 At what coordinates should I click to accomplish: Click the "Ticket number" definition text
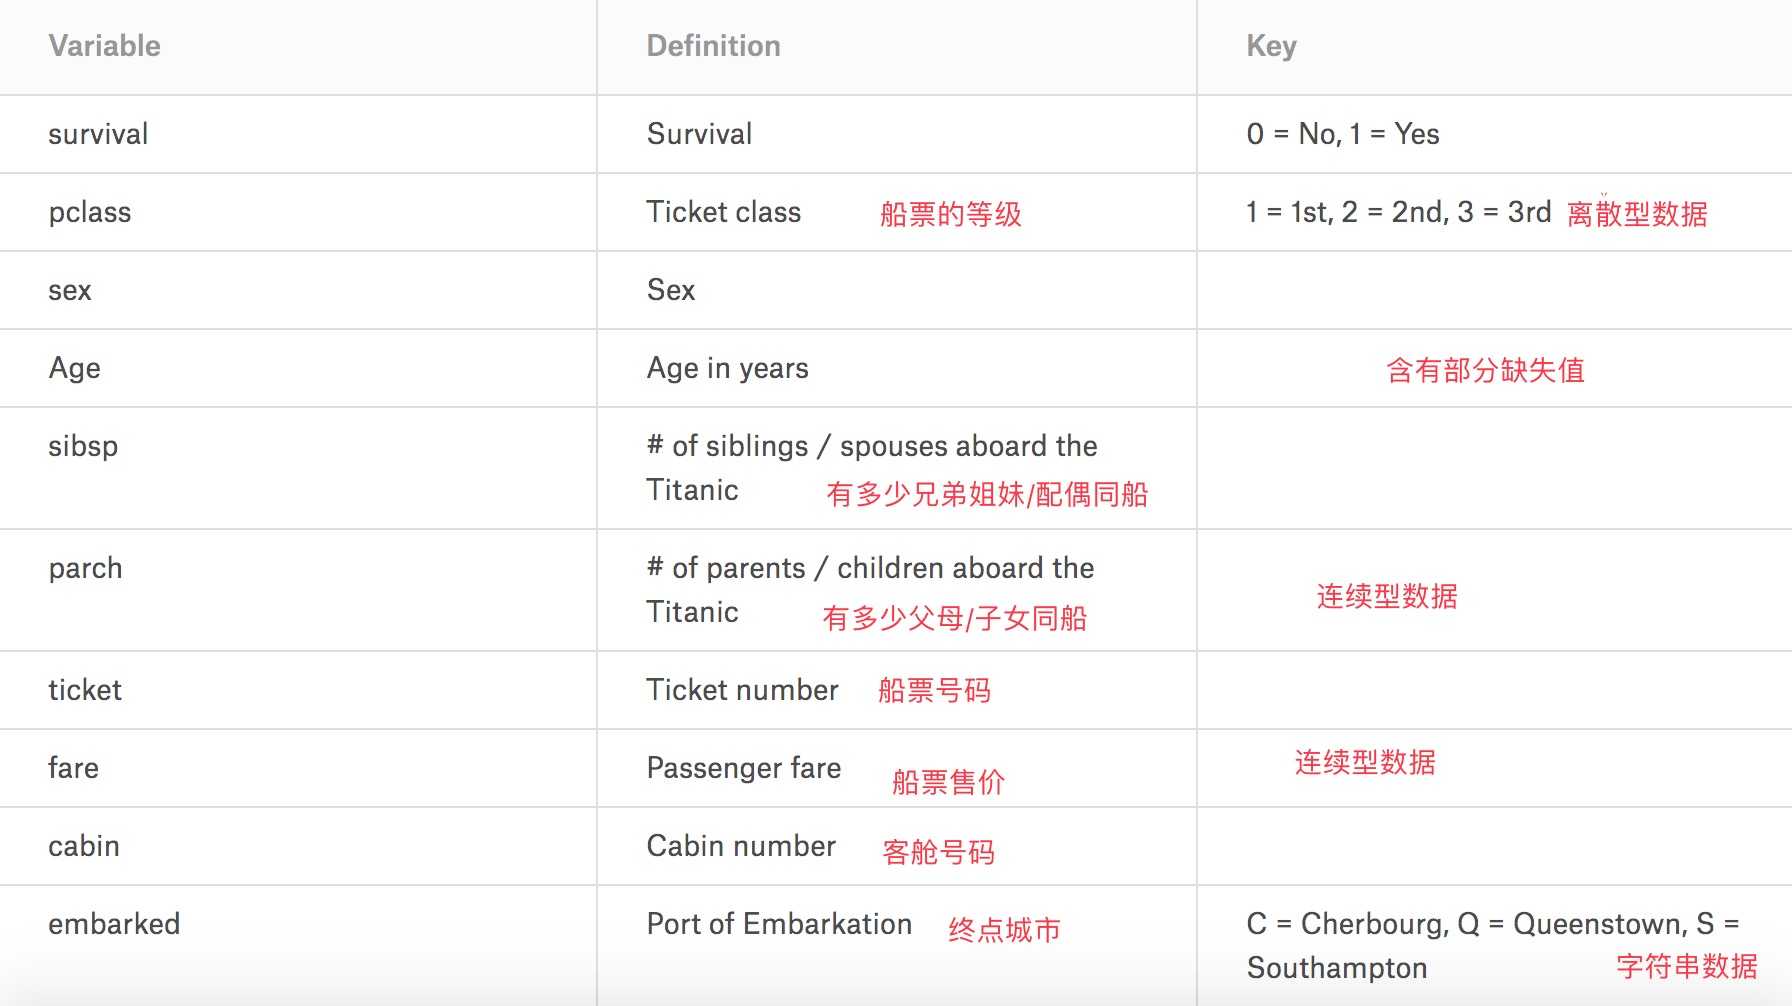point(742,690)
